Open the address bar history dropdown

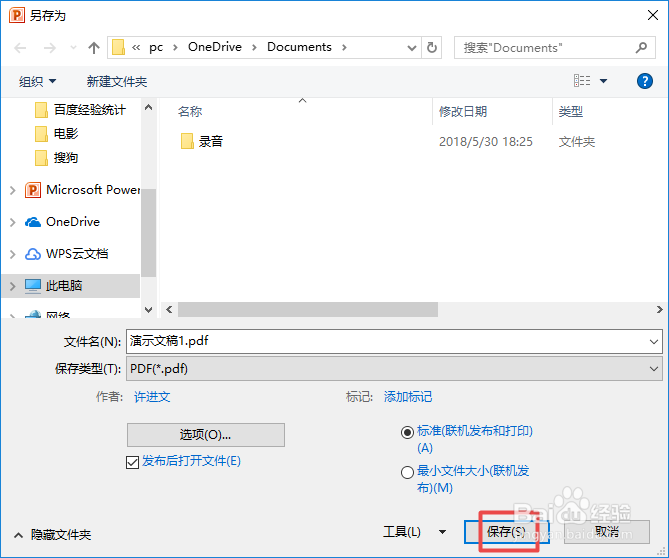[411, 47]
